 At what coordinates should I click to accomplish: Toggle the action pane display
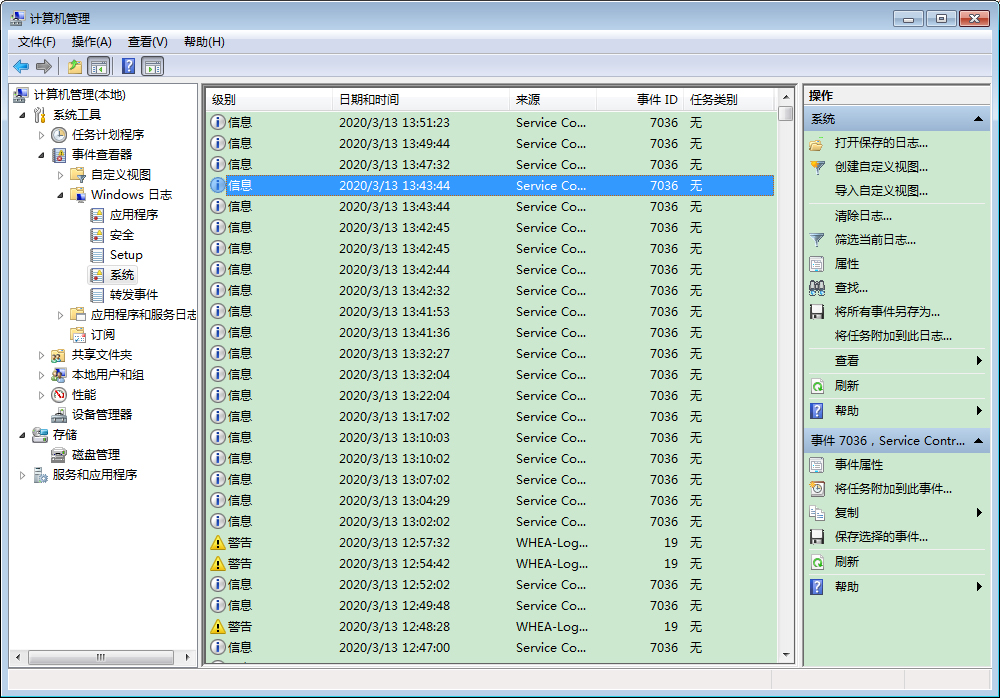coord(151,66)
